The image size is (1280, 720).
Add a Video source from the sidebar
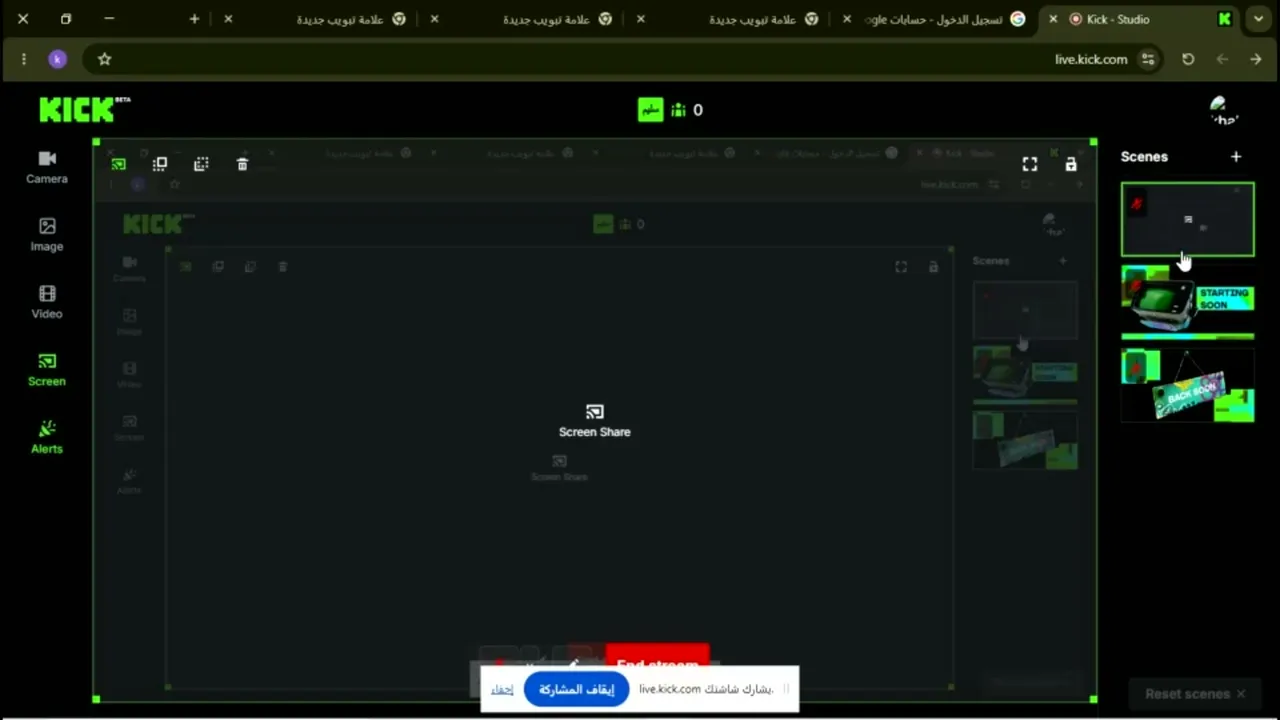pos(47,302)
